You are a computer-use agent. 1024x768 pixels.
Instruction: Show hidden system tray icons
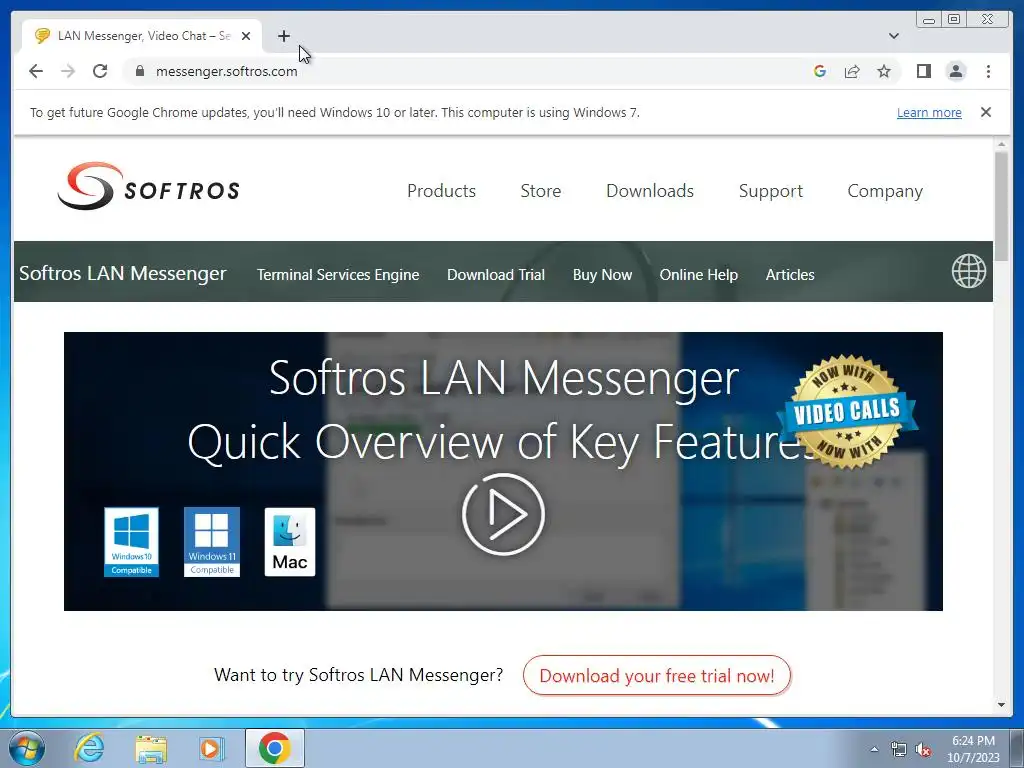(874, 749)
